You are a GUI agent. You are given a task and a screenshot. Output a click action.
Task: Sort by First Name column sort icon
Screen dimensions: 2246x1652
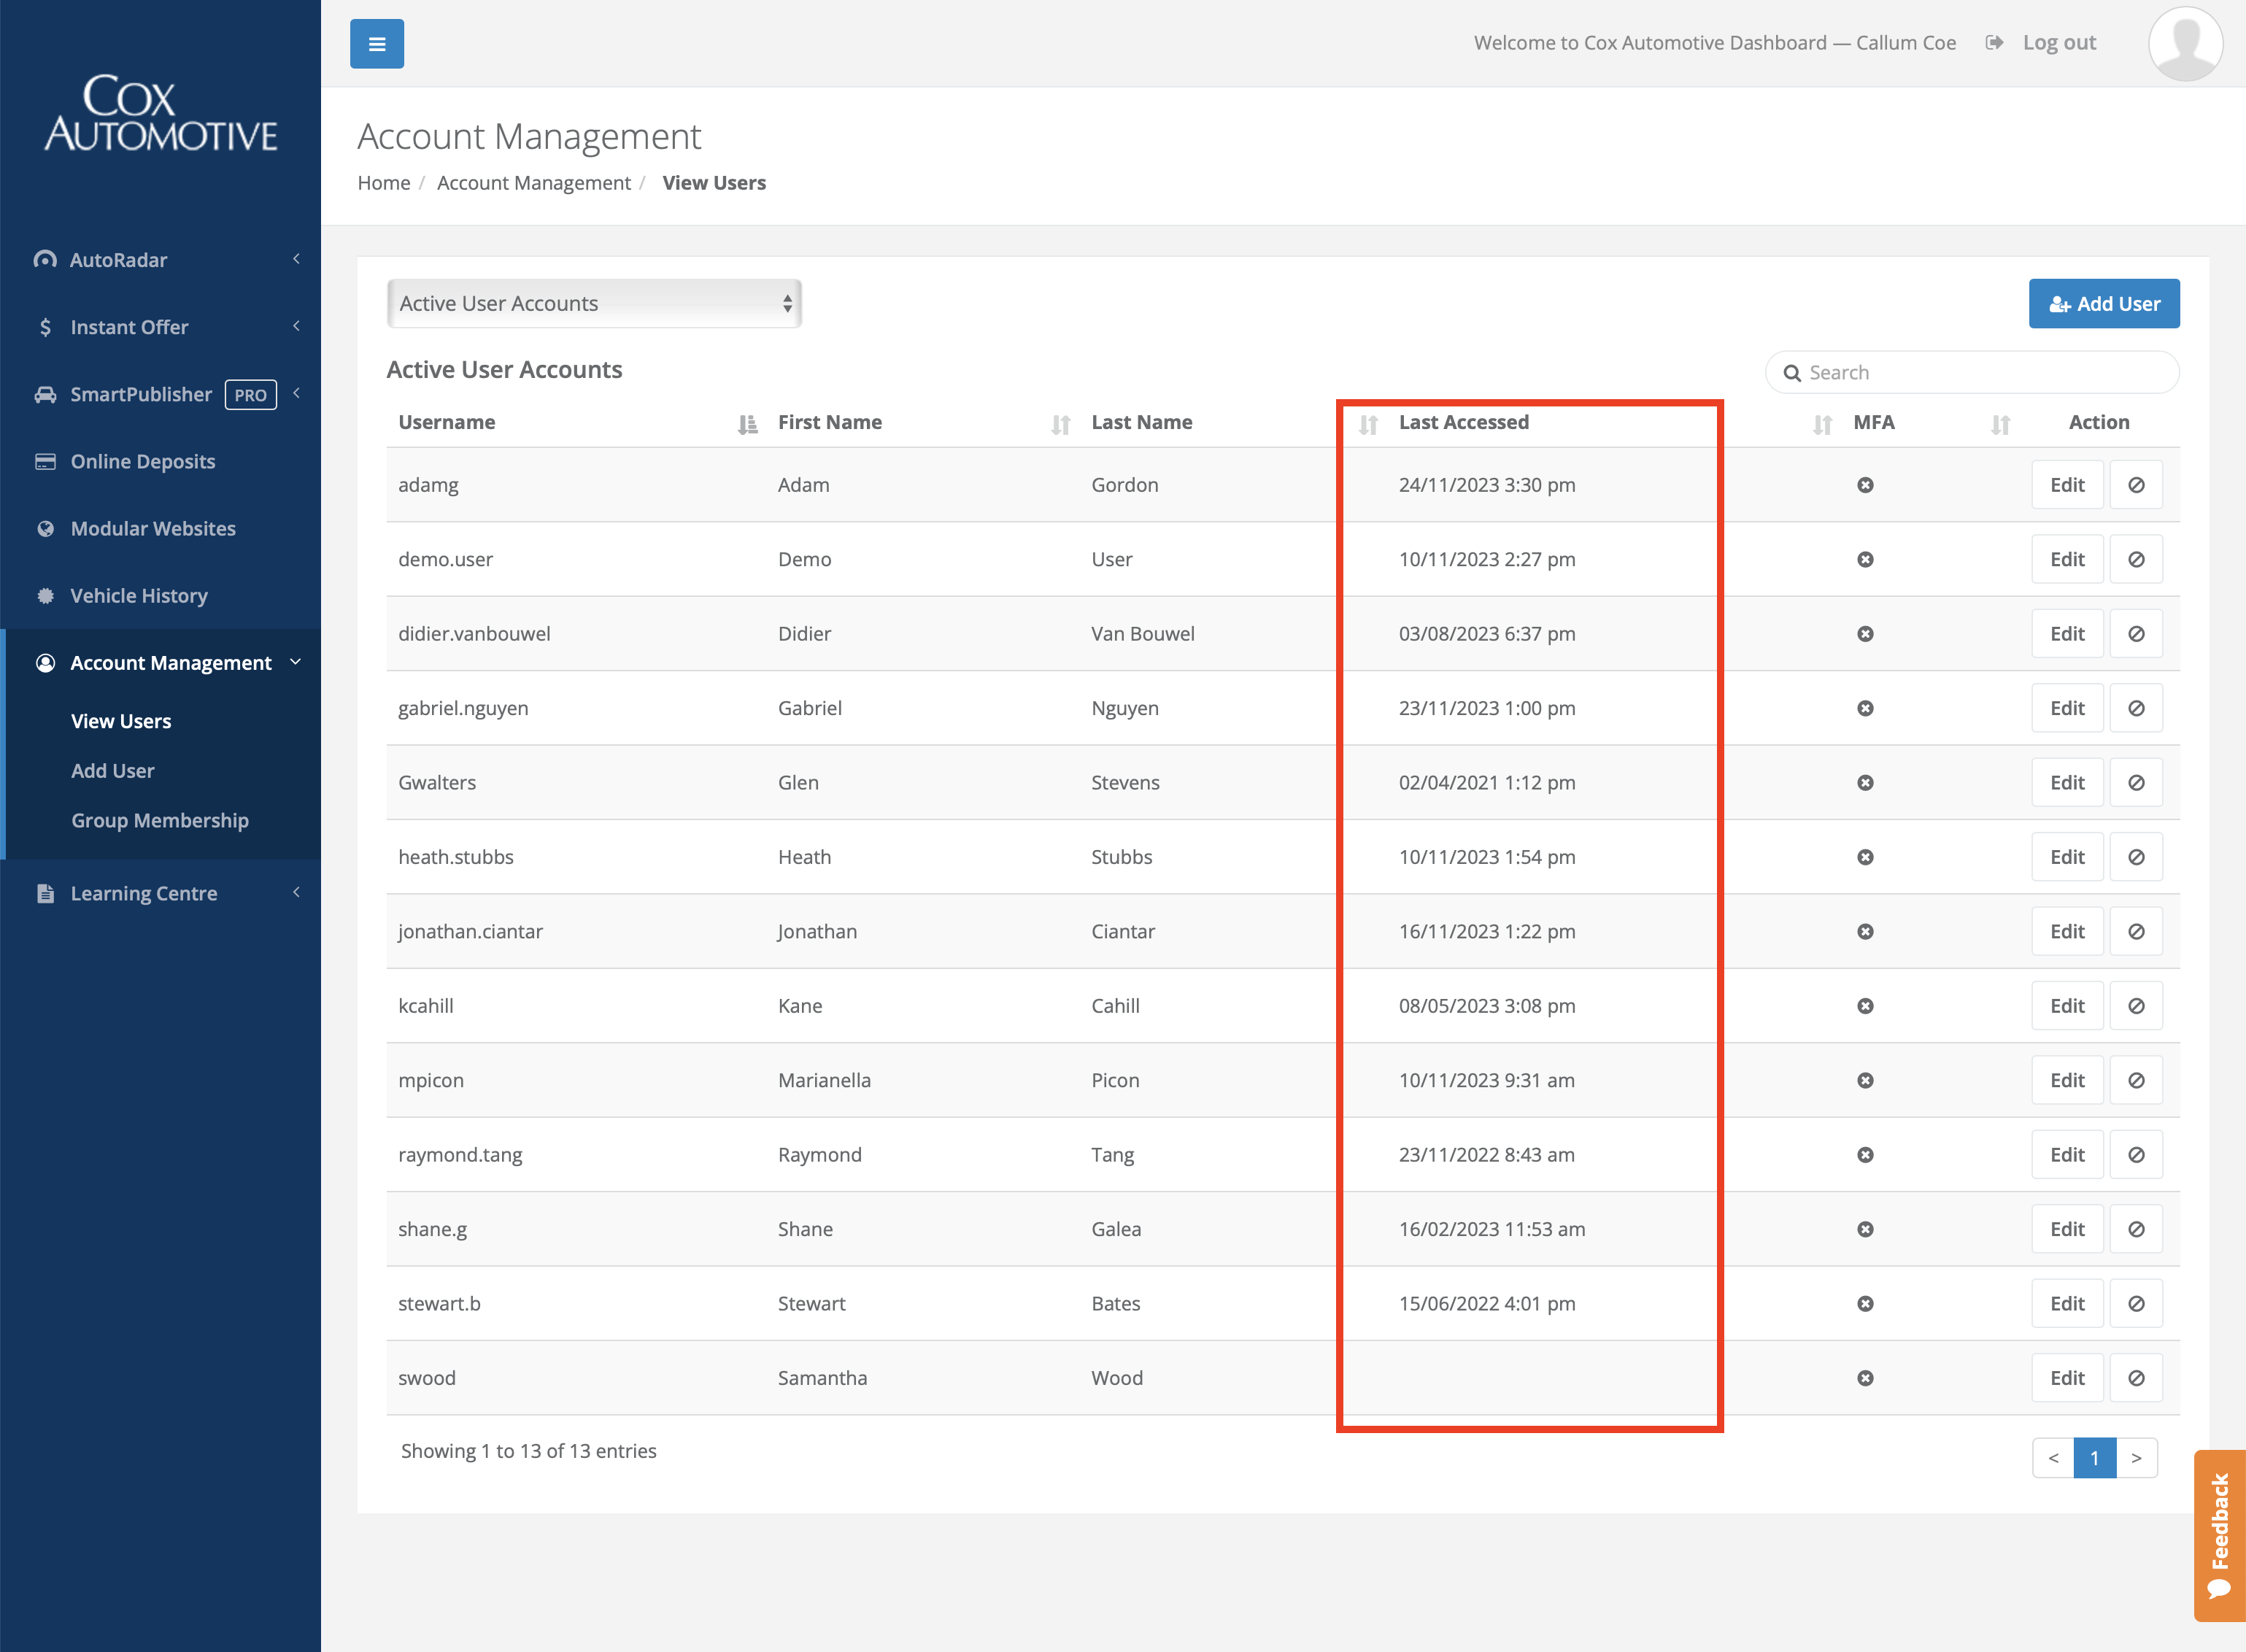coord(1061,425)
